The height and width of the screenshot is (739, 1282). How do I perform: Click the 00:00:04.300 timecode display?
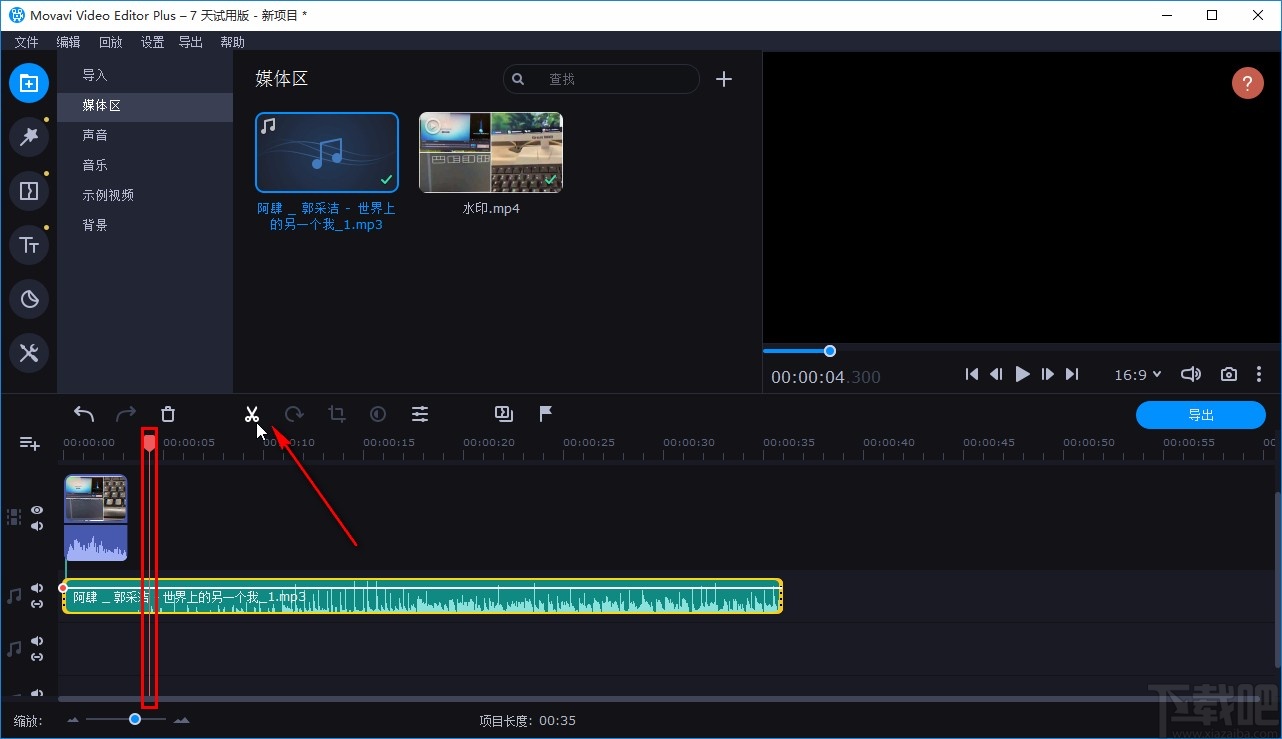tap(826, 377)
